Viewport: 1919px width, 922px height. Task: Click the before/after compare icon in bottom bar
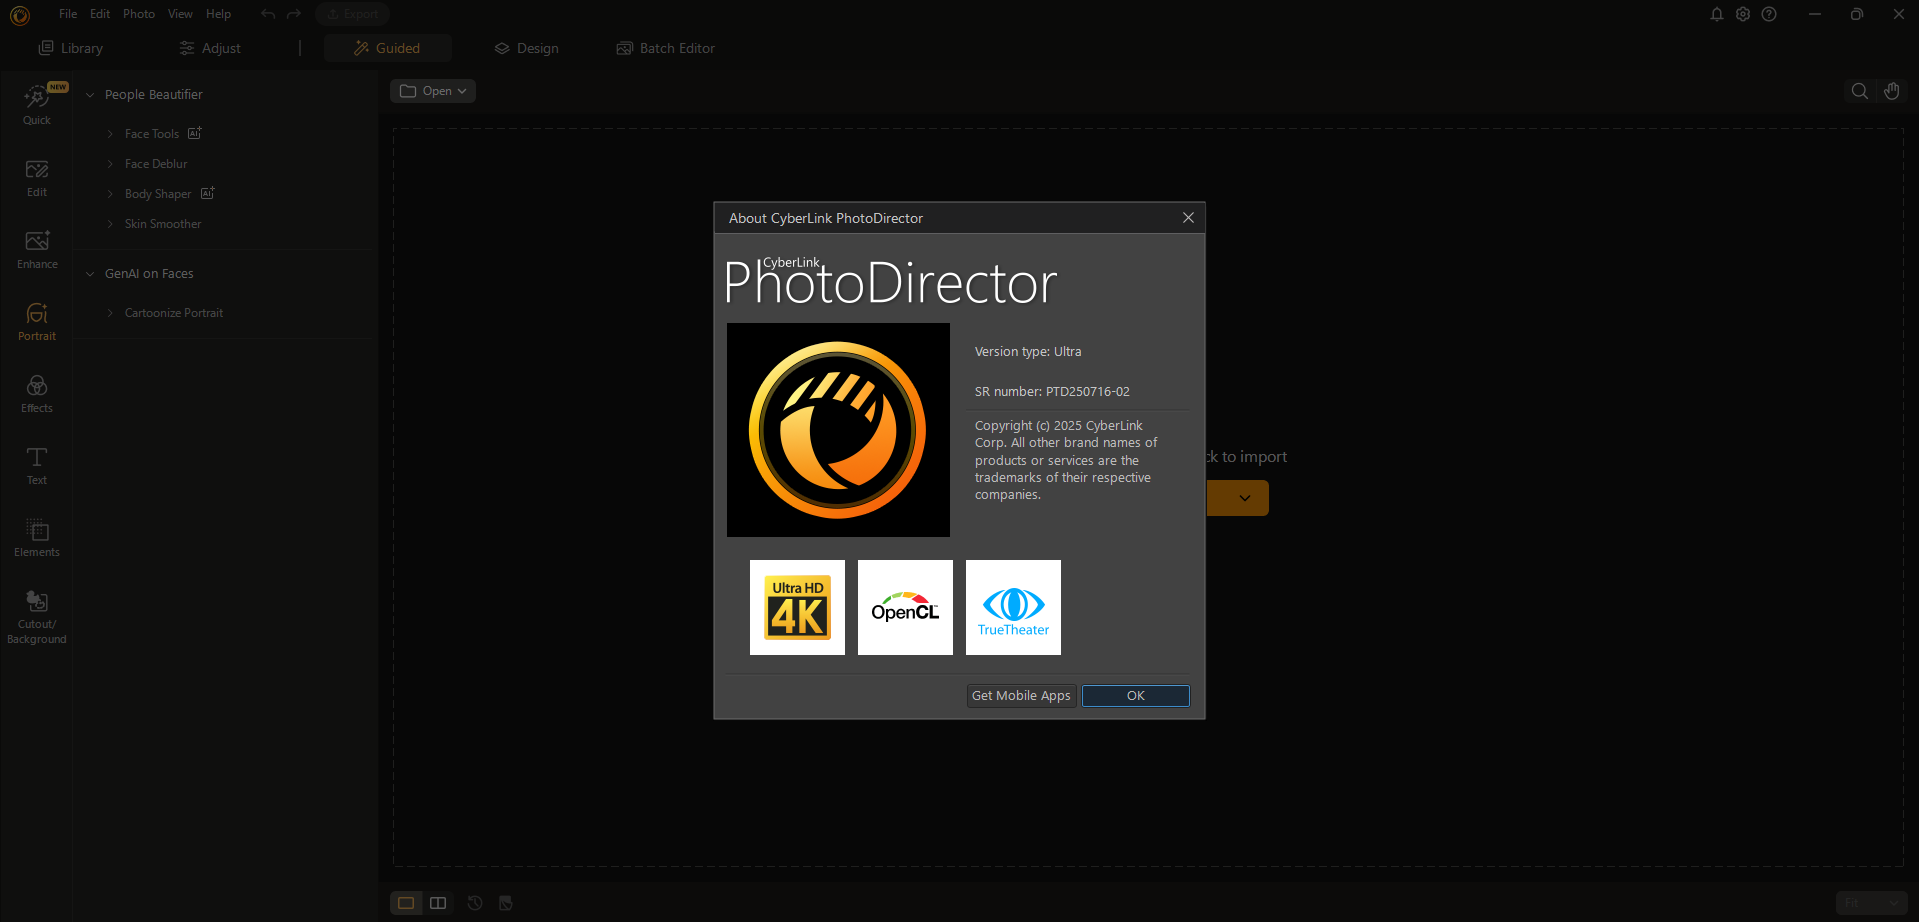[x=506, y=903]
